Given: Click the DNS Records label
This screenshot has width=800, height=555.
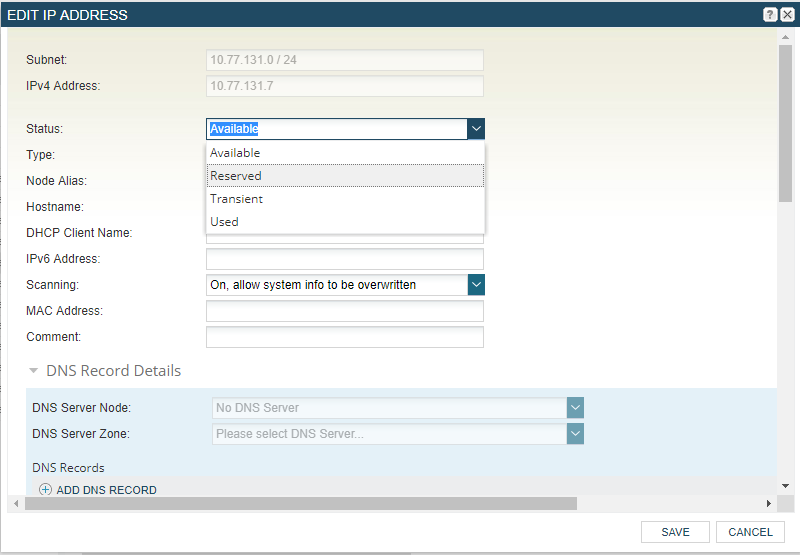Looking at the screenshot, I should [x=68, y=468].
